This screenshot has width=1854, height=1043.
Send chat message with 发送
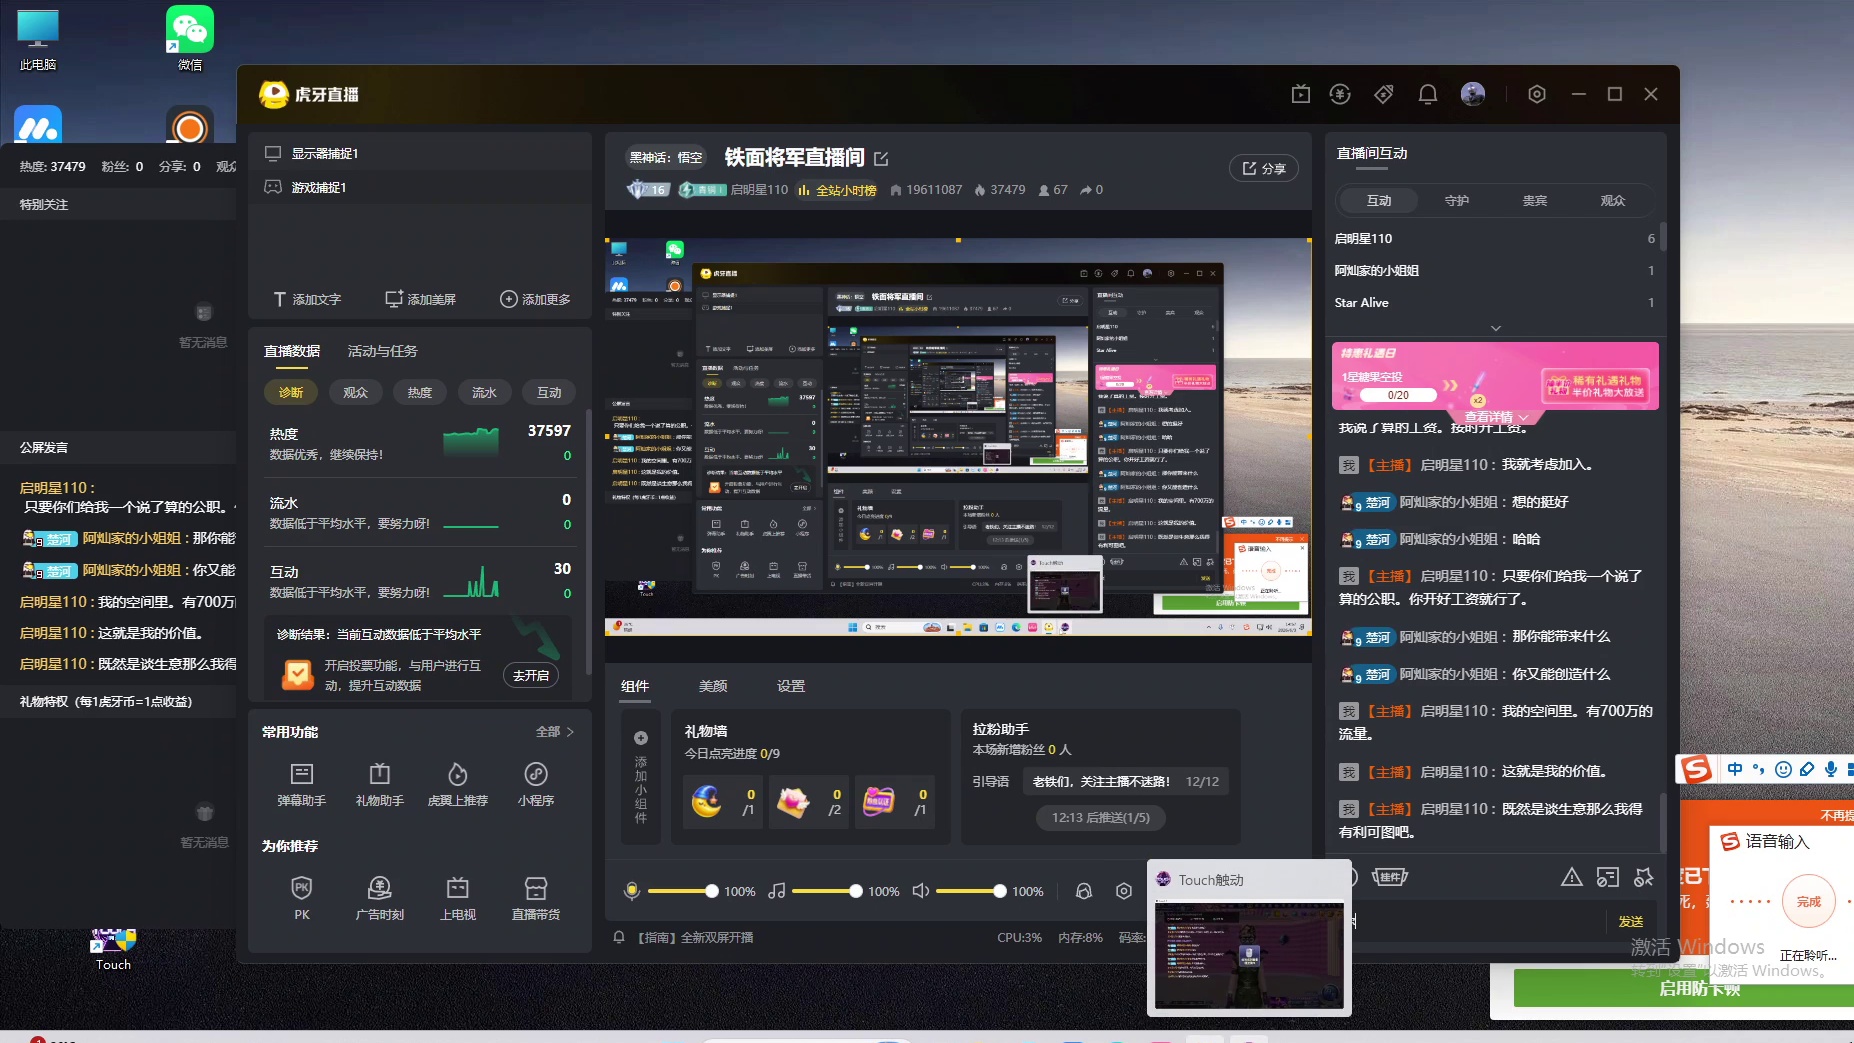coord(1631,921)
